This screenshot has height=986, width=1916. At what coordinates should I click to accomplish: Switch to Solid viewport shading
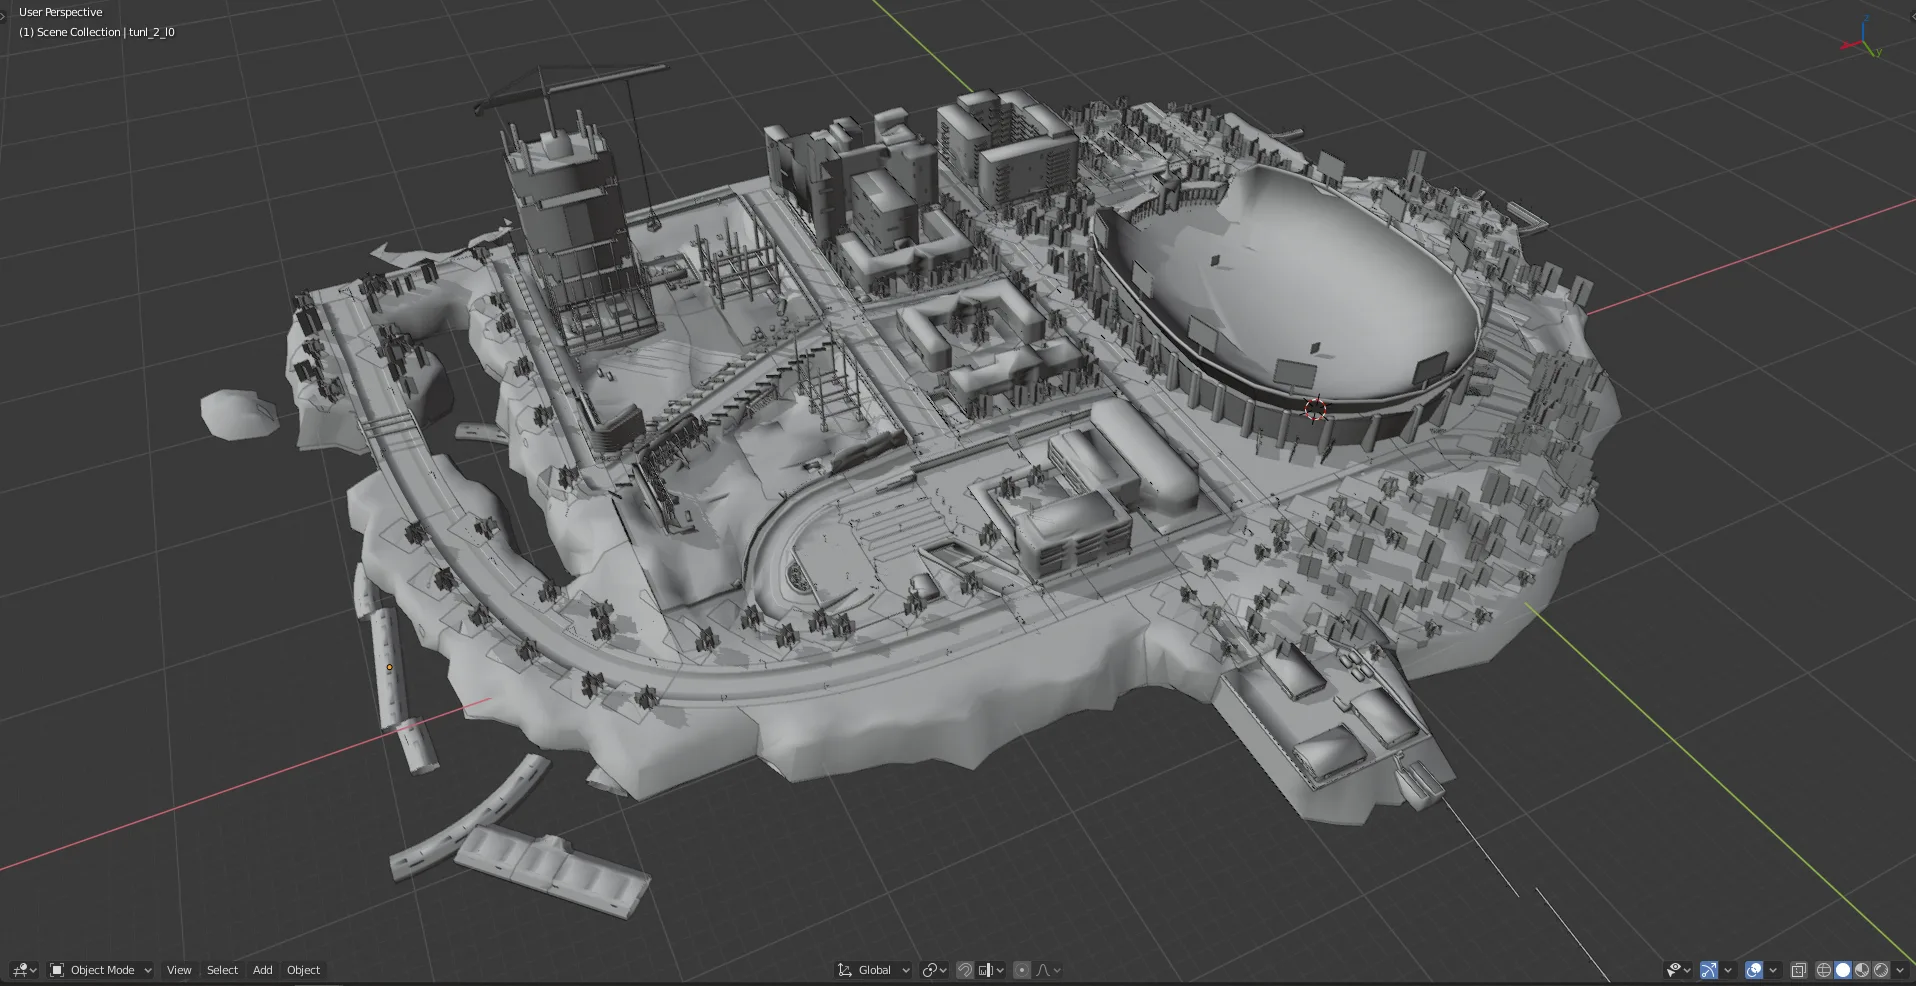[1843, 970]
